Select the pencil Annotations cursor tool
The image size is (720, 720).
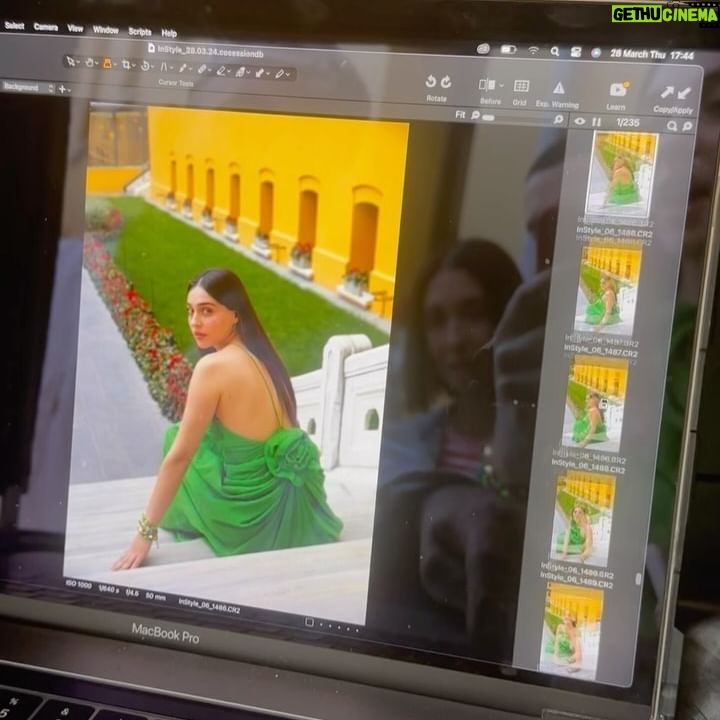click(x=279, y=73)
